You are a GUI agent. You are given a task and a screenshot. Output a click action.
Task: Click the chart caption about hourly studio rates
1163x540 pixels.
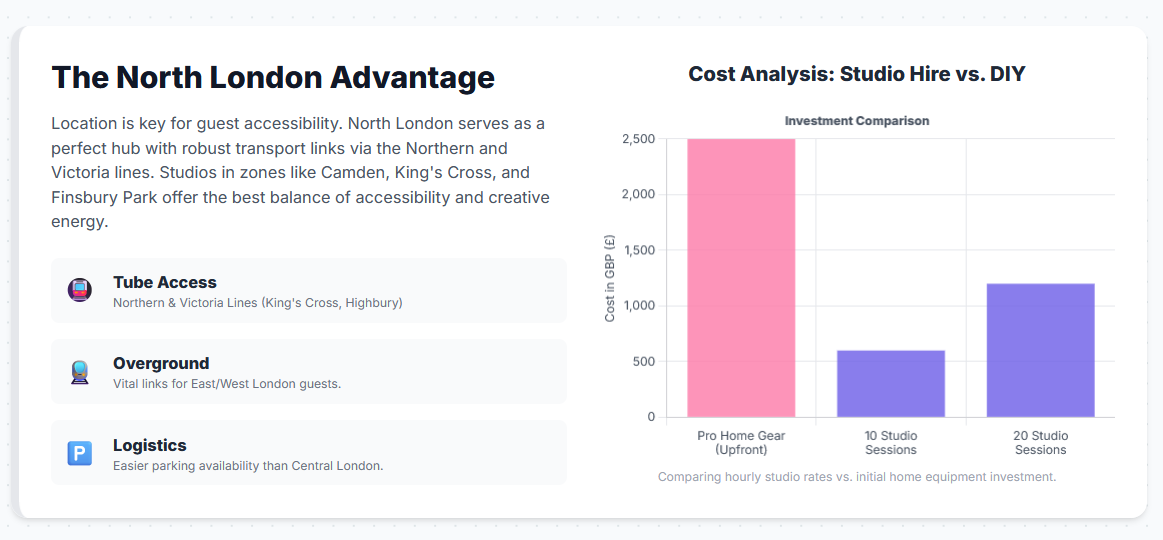point(857,476)
